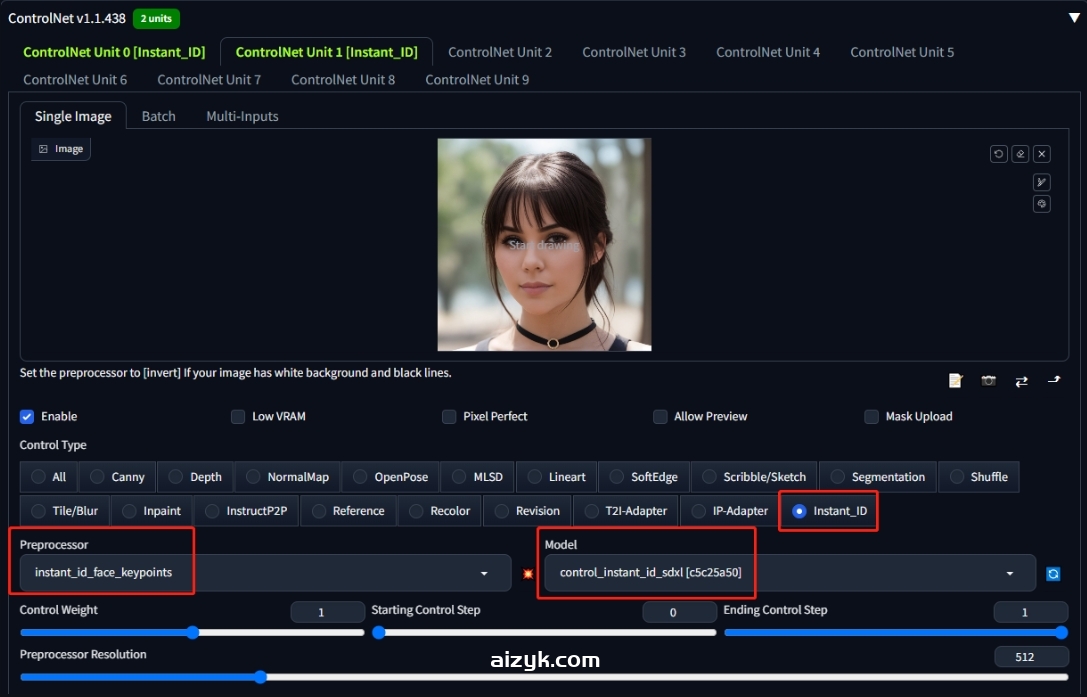Click the swap arrows icon to mirror webcam

1021,381
